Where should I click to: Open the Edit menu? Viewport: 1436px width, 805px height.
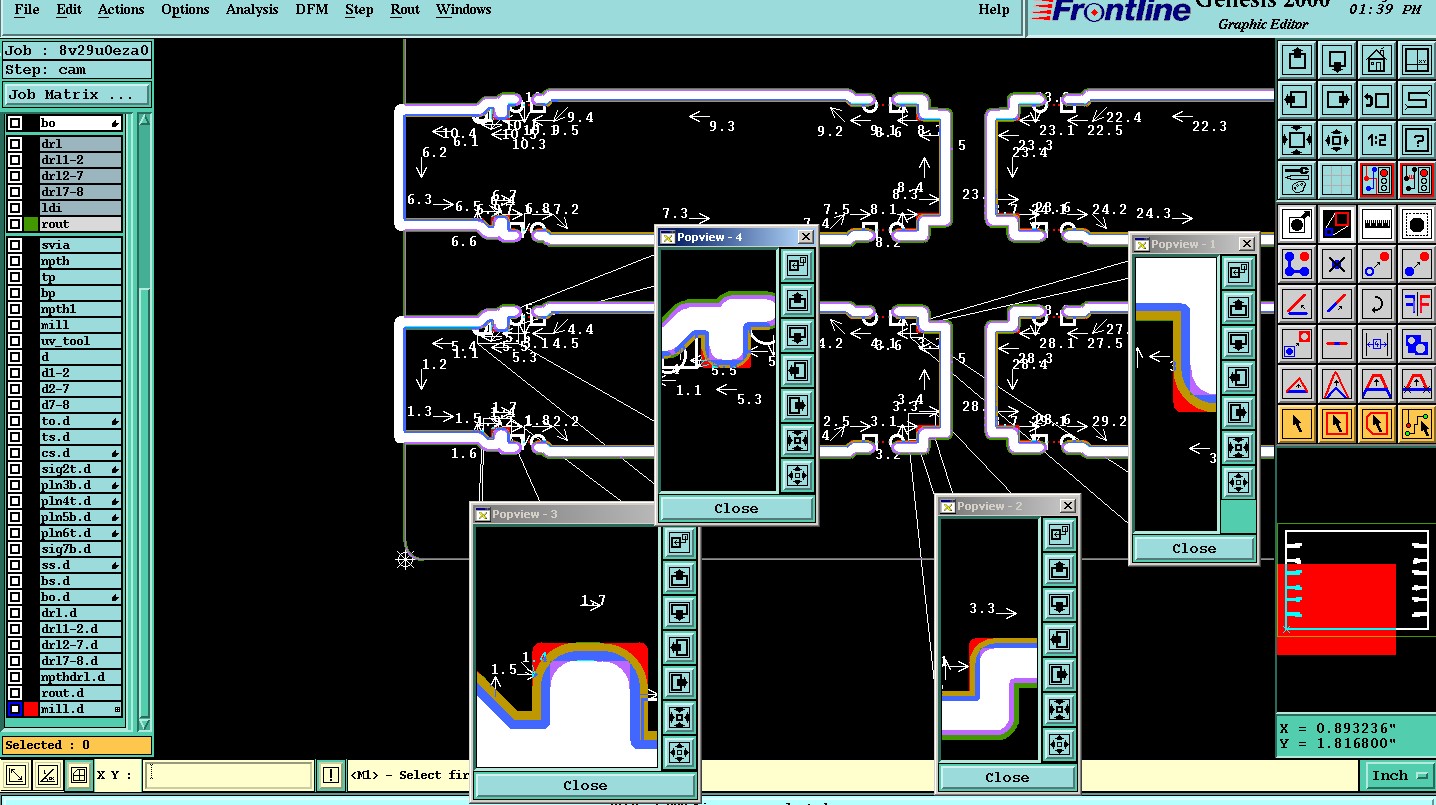click(69, 10)
